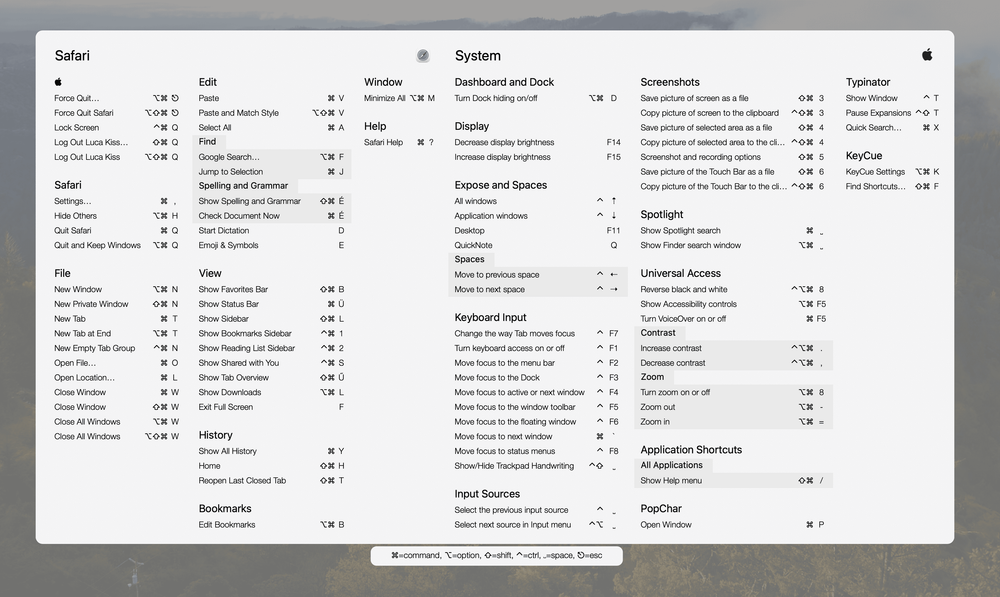Select Save picture of screen as a file
The height and width of the screenshot is (597, 1000).
733,98
